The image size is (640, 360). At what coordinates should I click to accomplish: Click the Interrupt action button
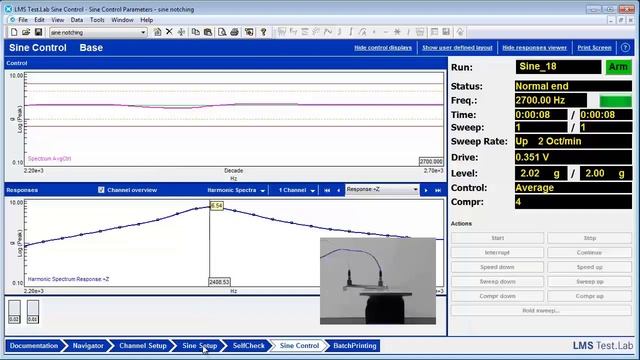click(497, 253)
